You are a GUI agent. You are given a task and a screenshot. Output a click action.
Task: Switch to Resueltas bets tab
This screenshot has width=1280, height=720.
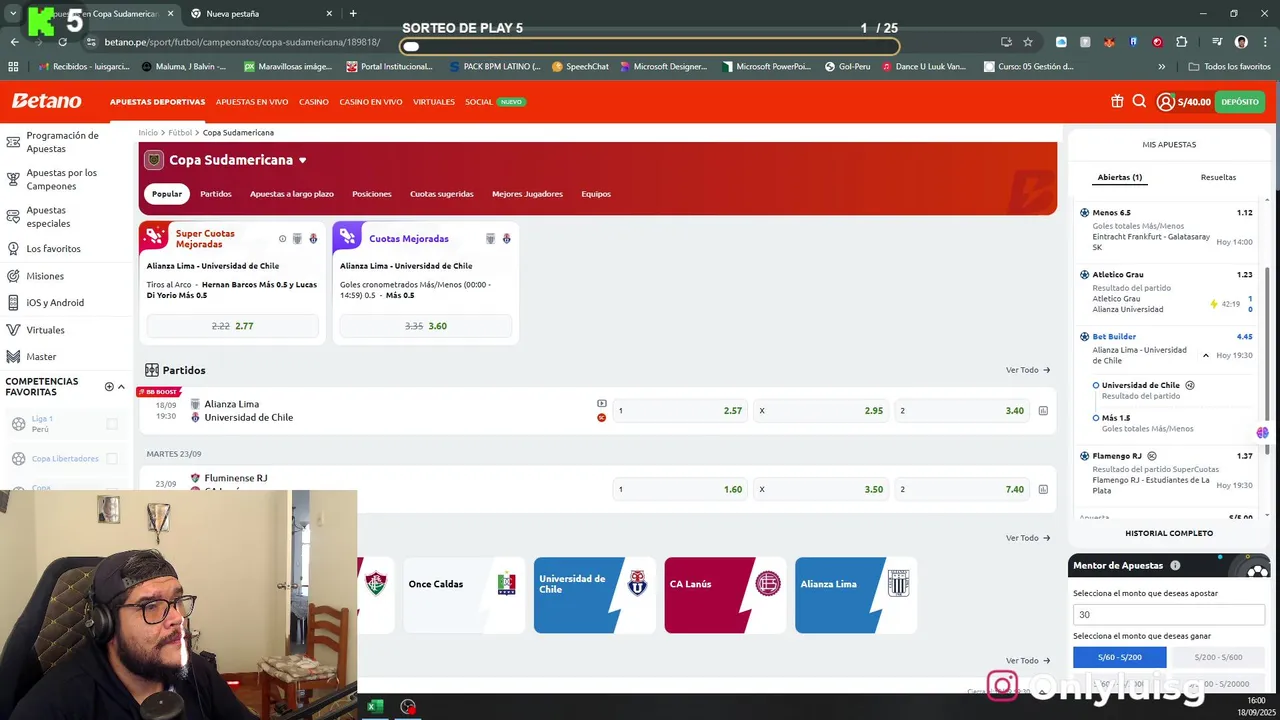pos(1218,177)
